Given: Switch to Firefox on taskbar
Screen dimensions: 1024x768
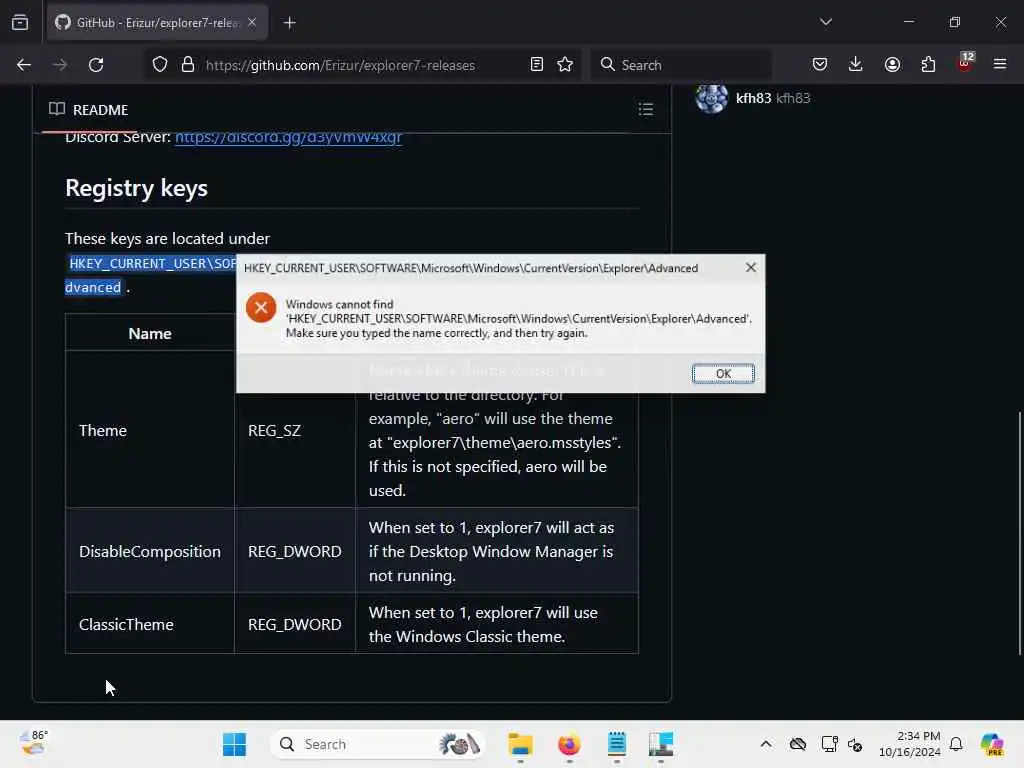Looking at the screenshot, I should point(569,744).
